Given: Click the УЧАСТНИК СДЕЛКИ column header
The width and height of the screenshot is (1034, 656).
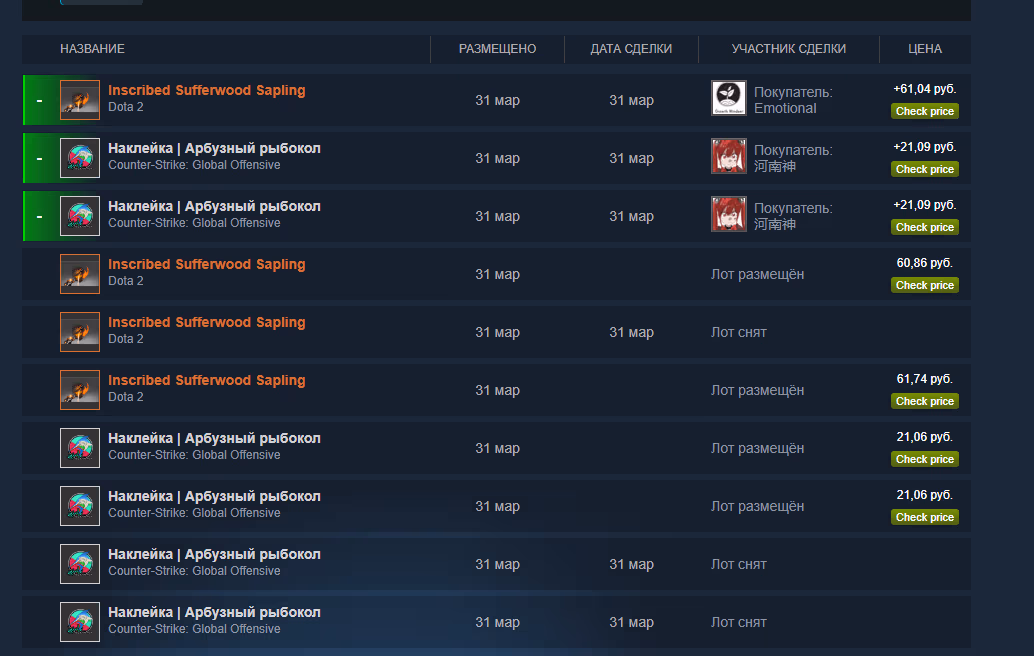Looking at the screenshot, I should coord(789,49).
